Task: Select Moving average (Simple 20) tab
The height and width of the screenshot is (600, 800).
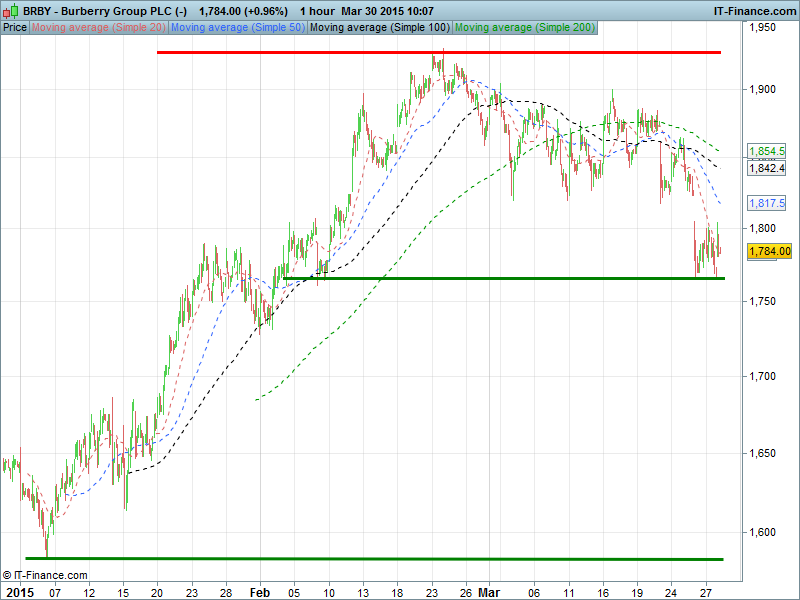Action: (x=99, y=27)
